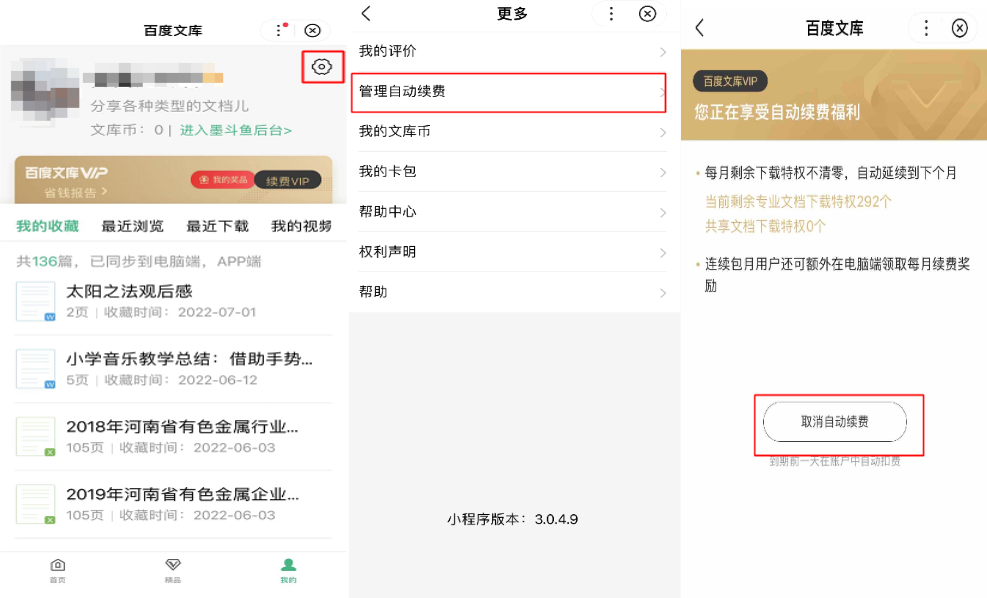Open 2019年河南省有色金属企业 document
Image resolution: width=987 pixels, height=598 pixels.
point(174,504)
